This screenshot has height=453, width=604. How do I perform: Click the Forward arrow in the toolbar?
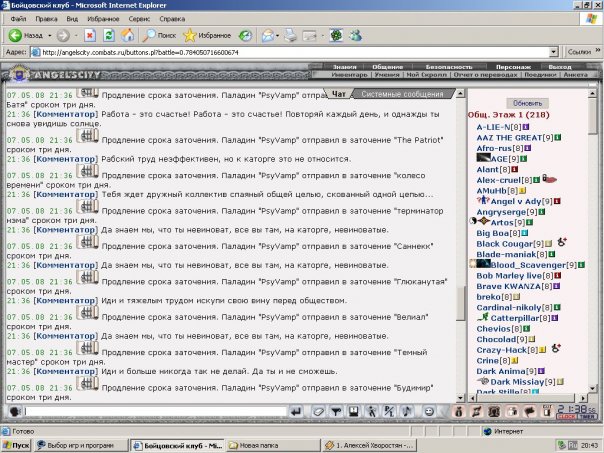[x=63, y=36]
